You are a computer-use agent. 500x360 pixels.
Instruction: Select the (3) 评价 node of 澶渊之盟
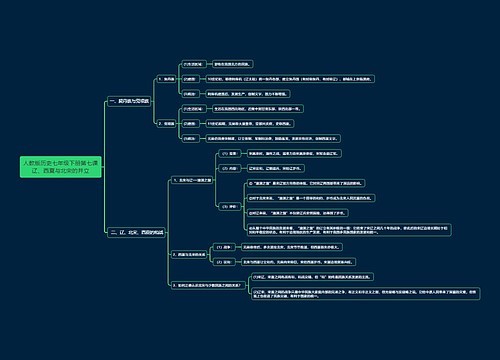pos(229,207)
